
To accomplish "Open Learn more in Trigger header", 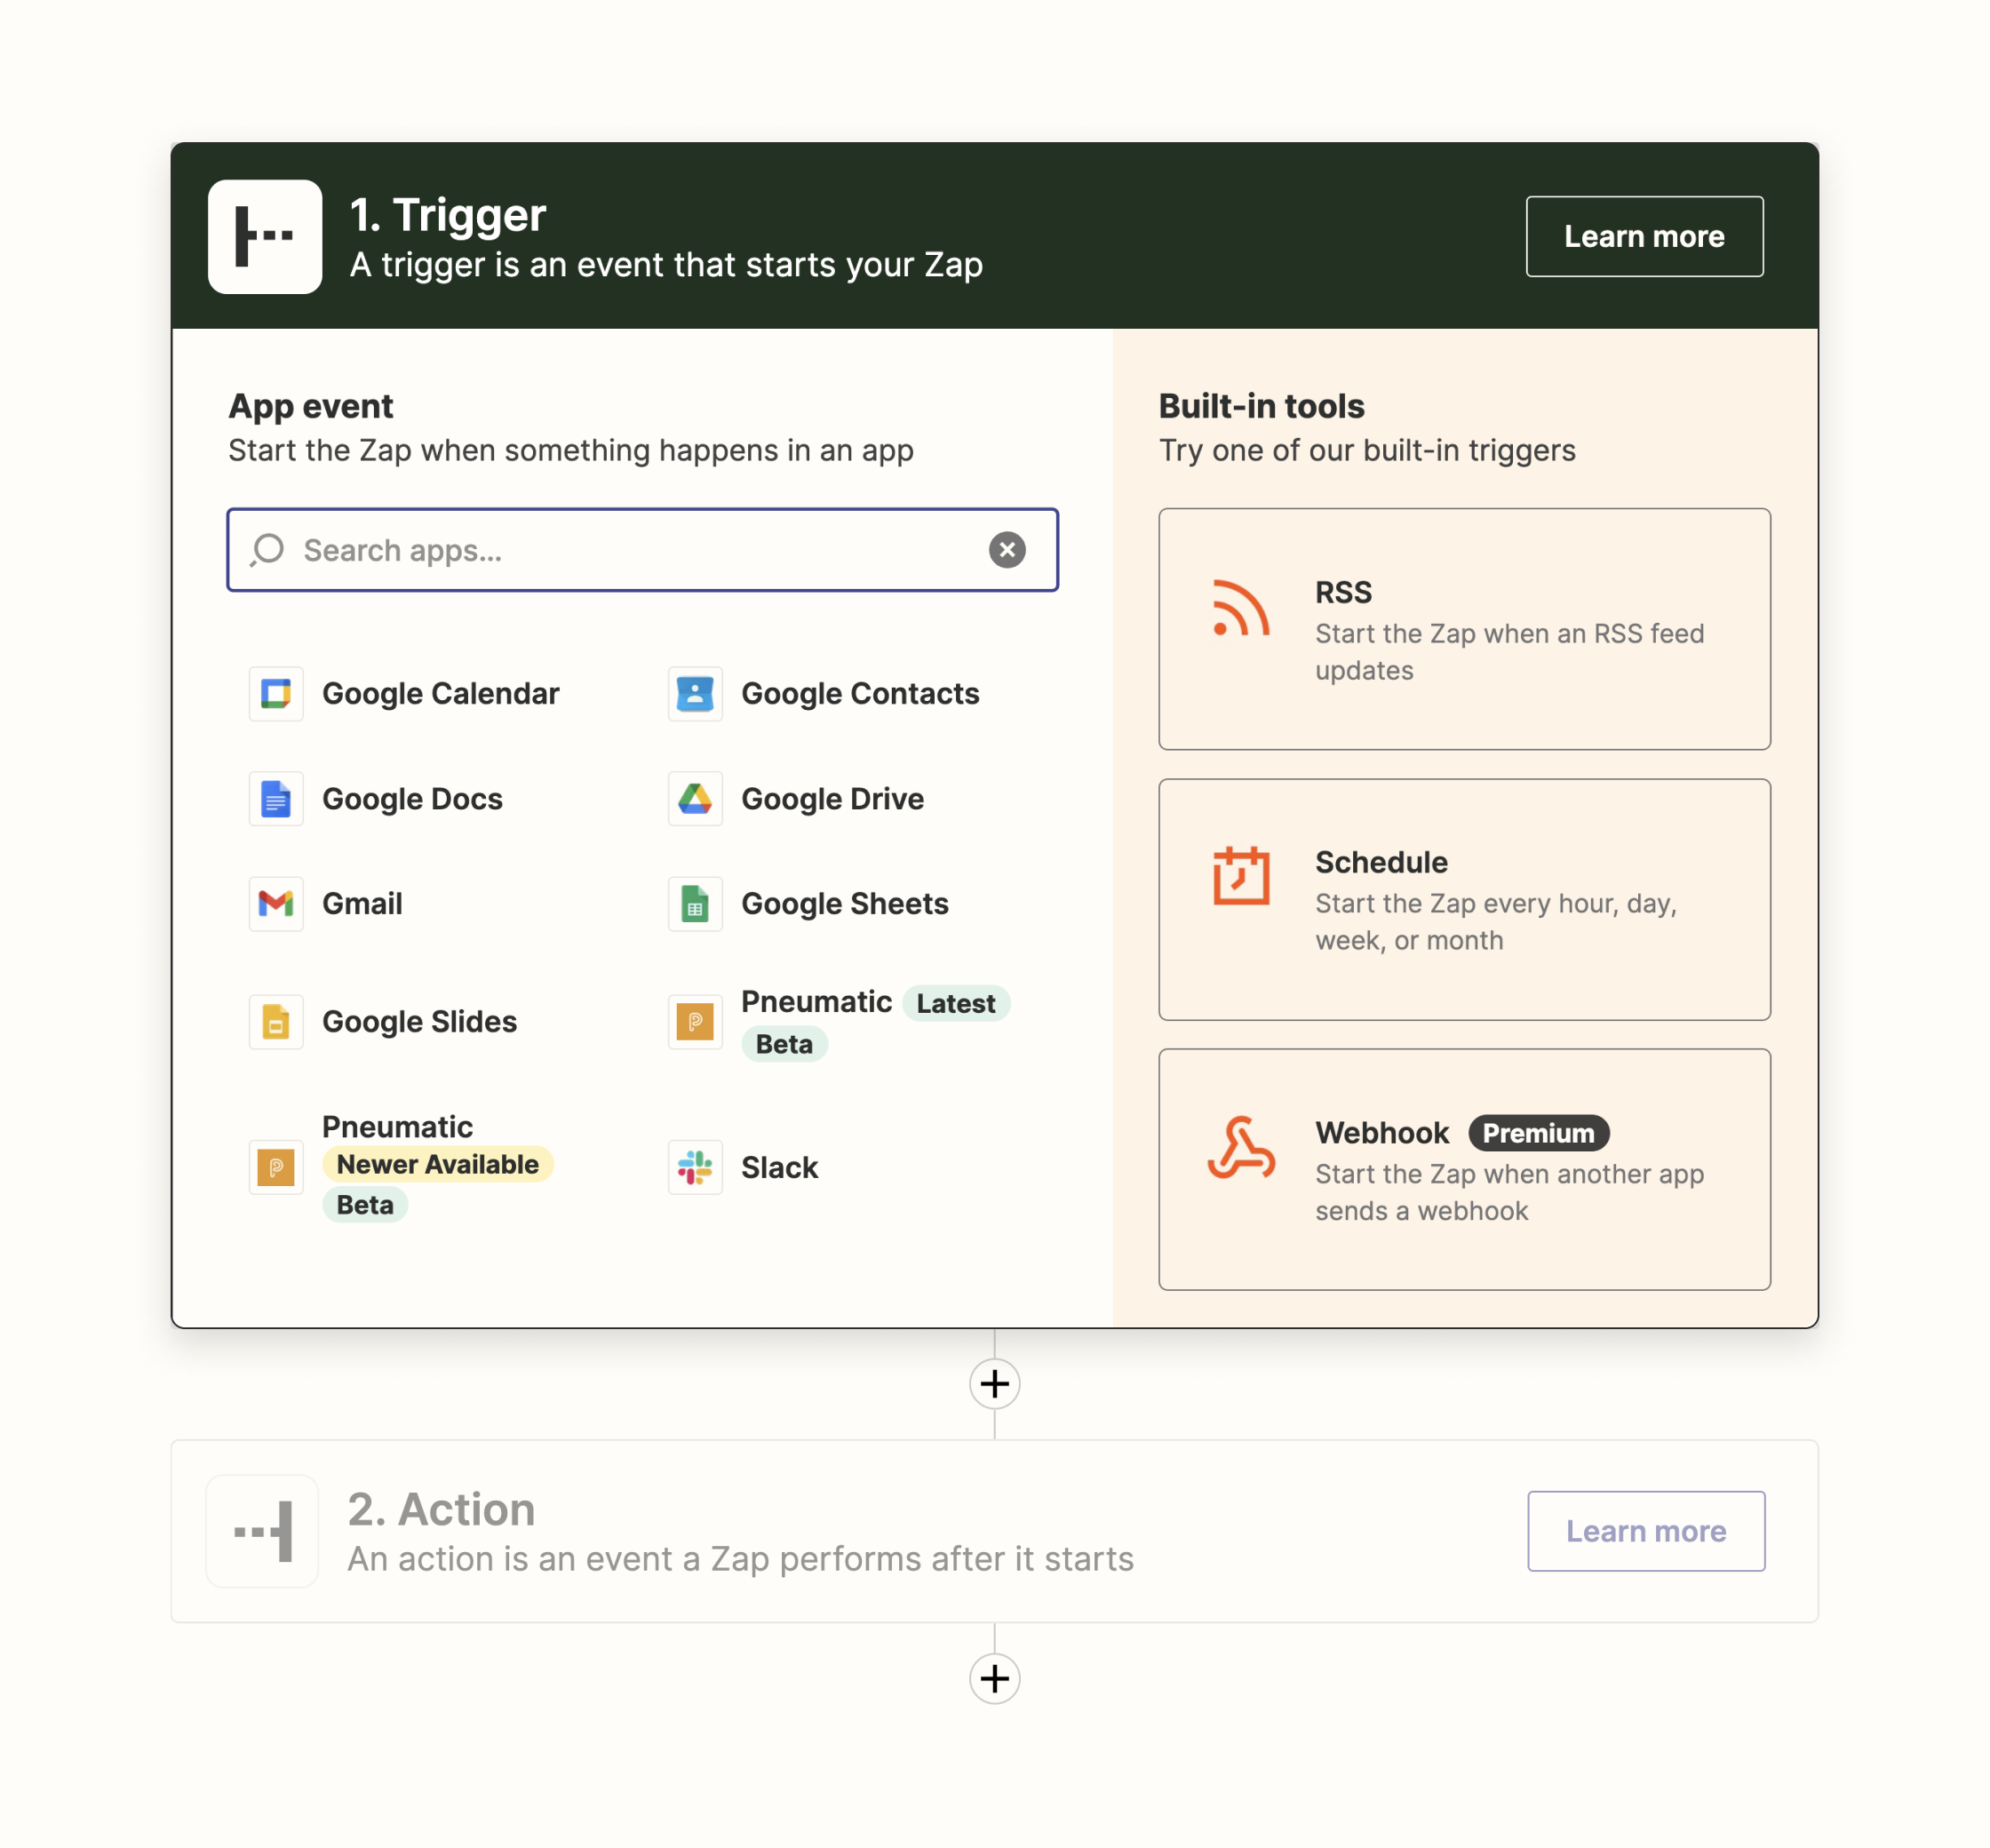I will click(x=1644, y=237).
